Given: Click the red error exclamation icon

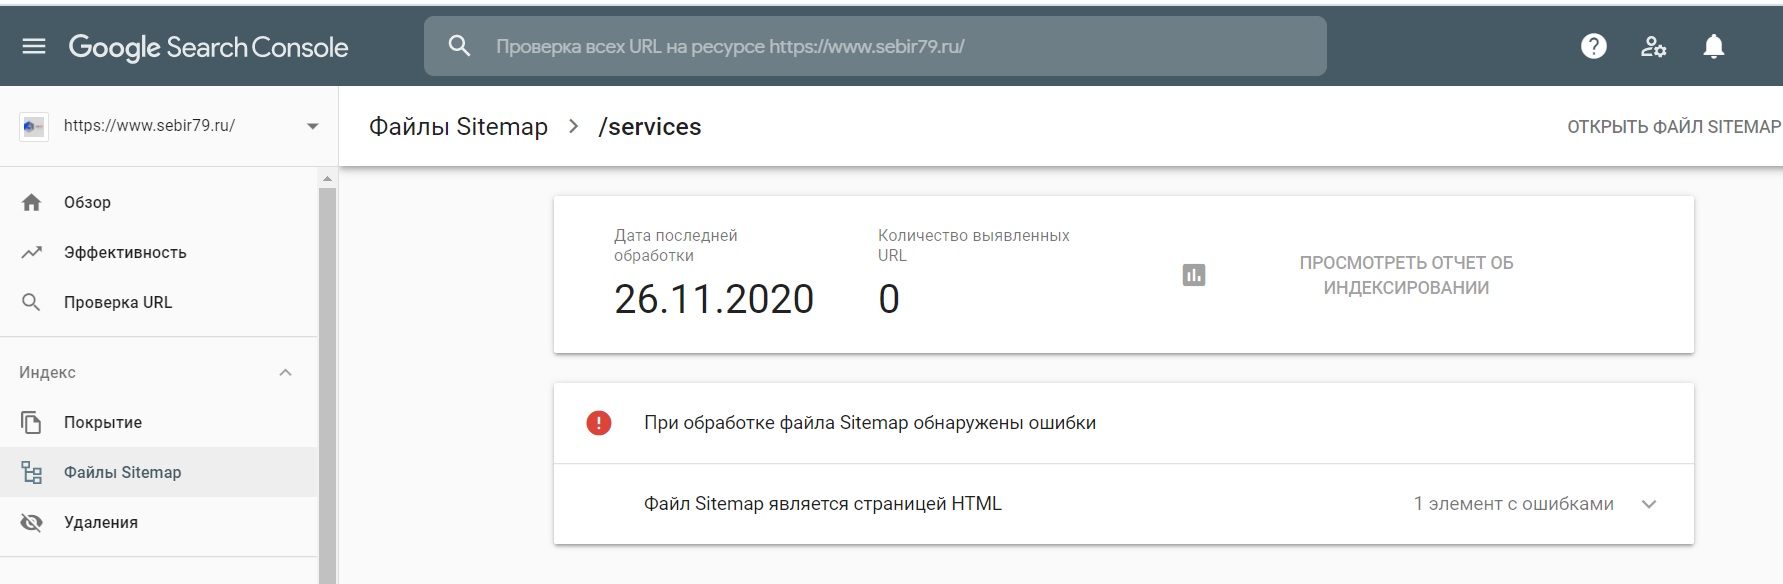Looking at the screenshot, I should pos(598,423).
